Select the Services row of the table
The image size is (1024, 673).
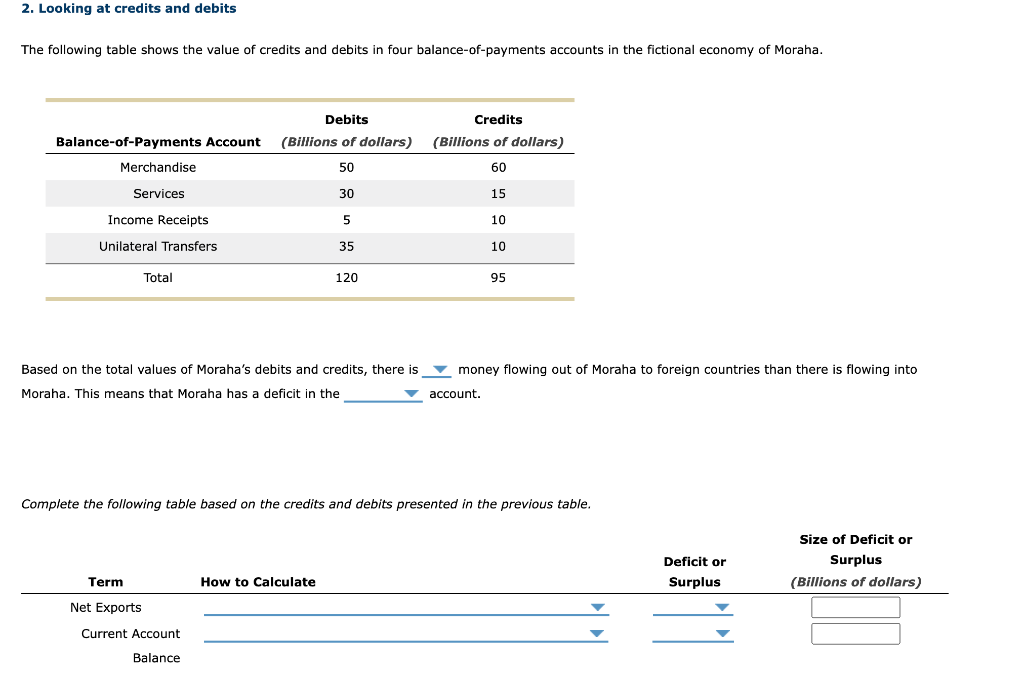[158, 193]
